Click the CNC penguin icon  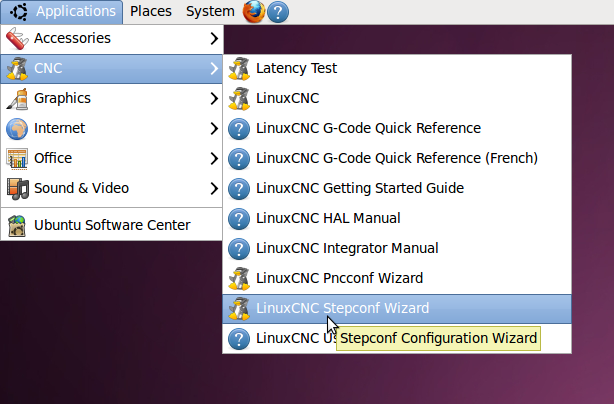[17, 69]
